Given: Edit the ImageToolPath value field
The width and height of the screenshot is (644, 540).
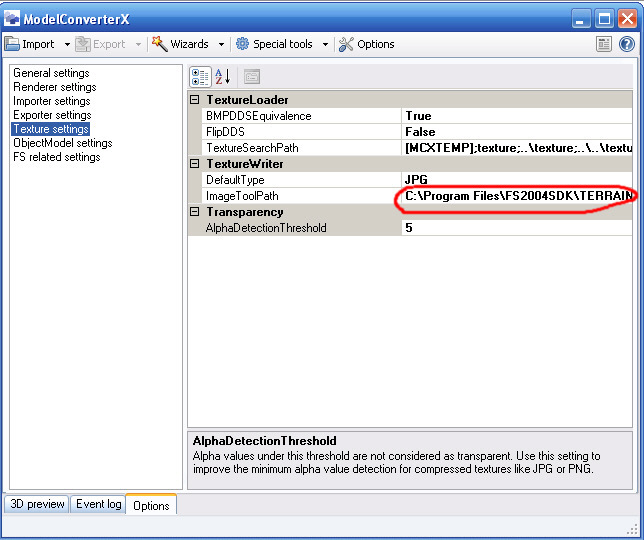Looking at the screenshot, I should [x=517, y=196].
